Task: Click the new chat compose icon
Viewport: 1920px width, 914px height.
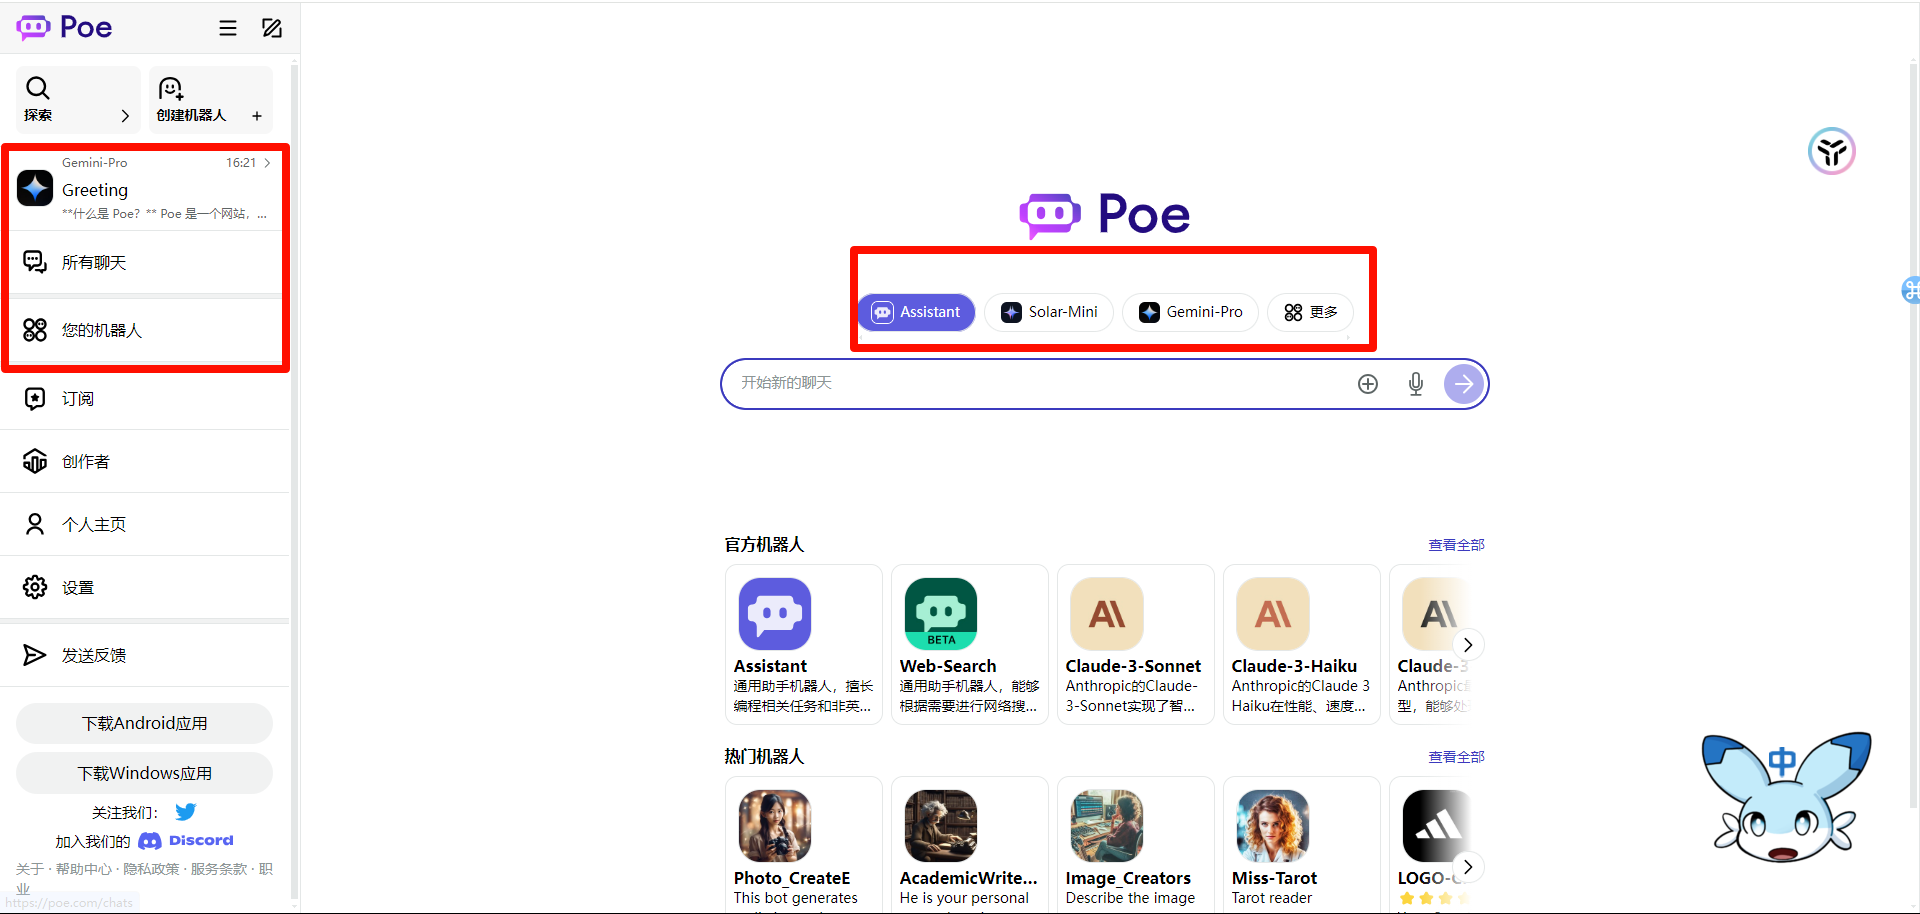Action: point(272,28)
